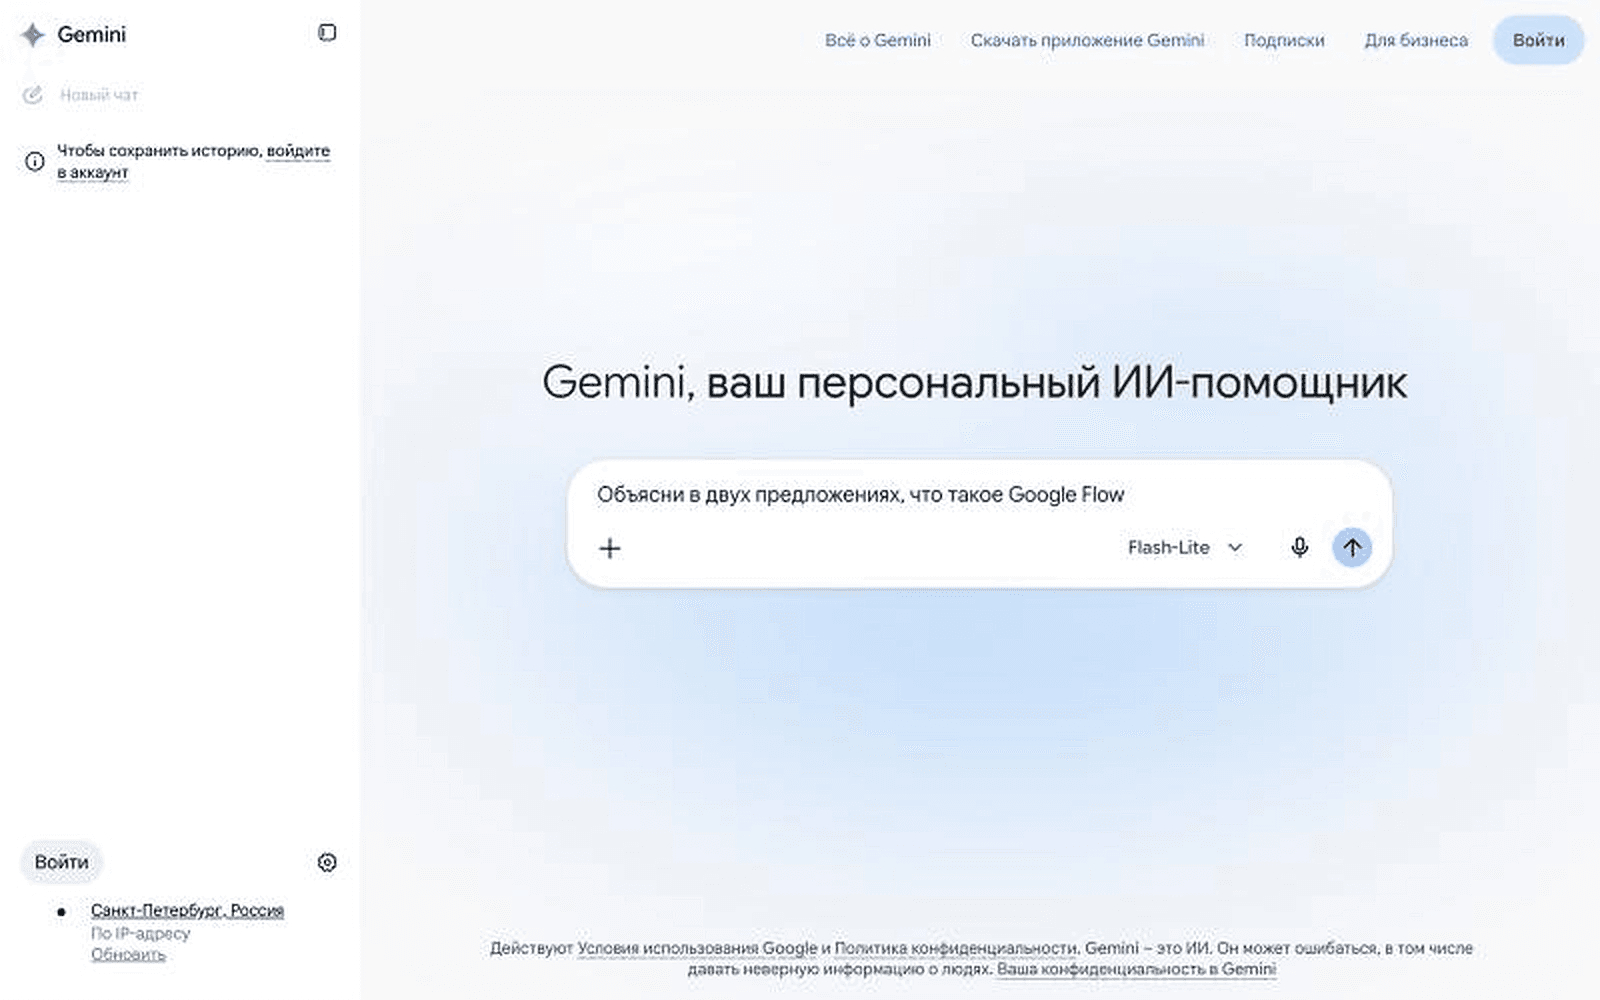Image resolution: width=1600 pixels, height=1000 pixels.
Task: Click the top-right 'Войти' button
Action: tap(1538, 41)
